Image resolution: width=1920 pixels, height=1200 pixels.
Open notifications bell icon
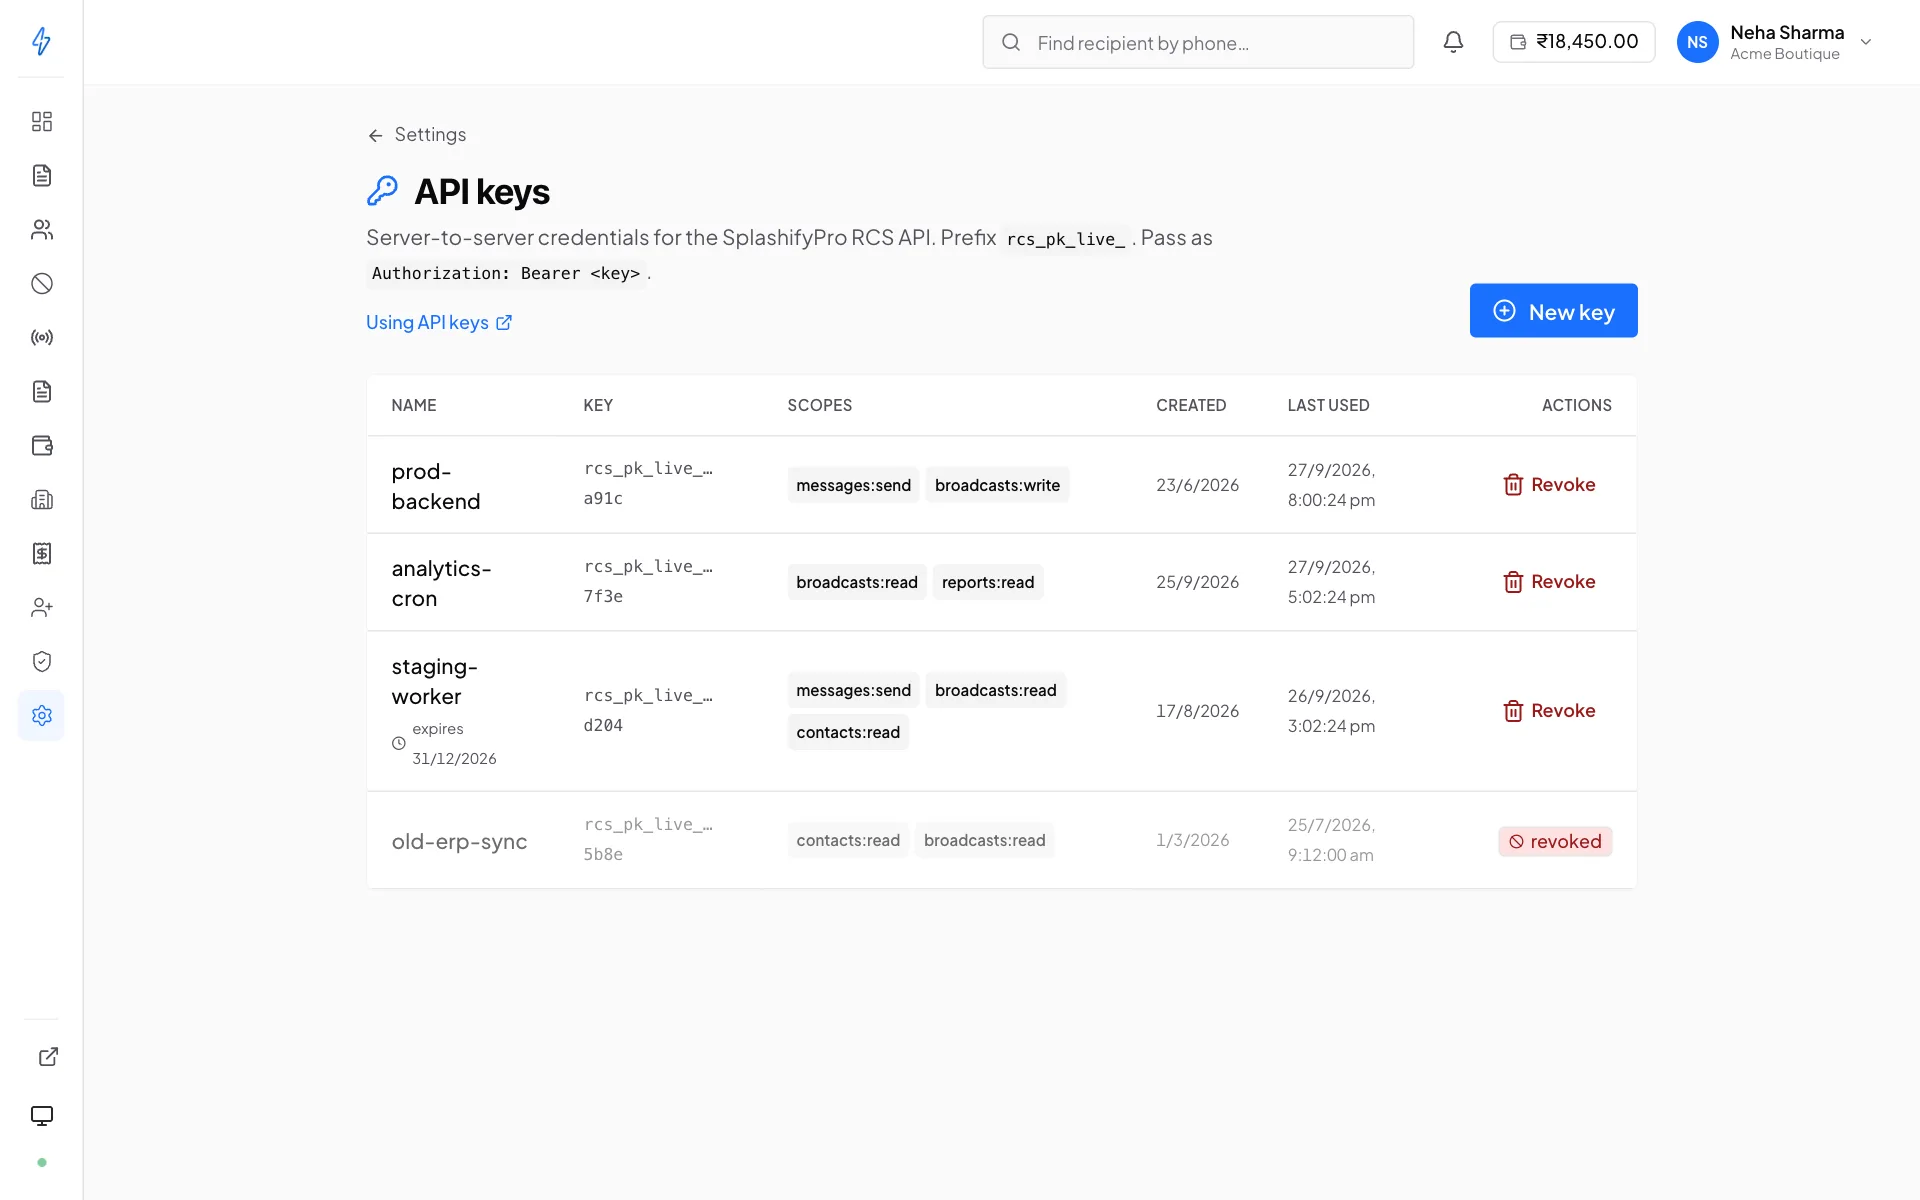[x=1453, y=42]
